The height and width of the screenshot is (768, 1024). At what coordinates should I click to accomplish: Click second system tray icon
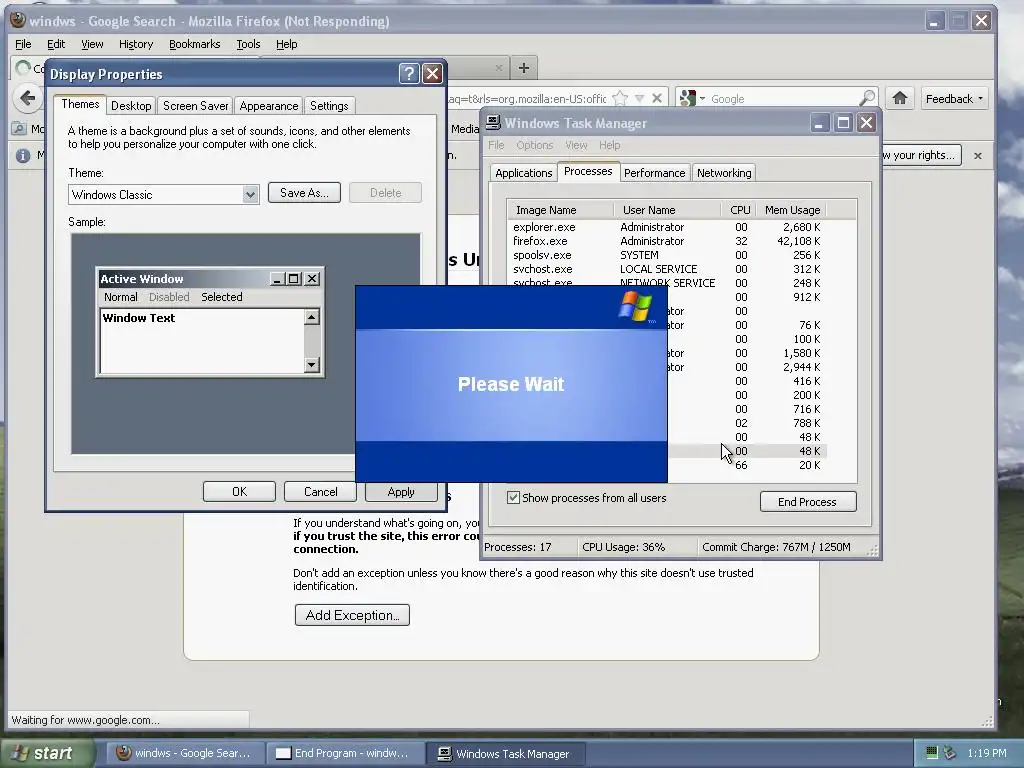[950, 753]
